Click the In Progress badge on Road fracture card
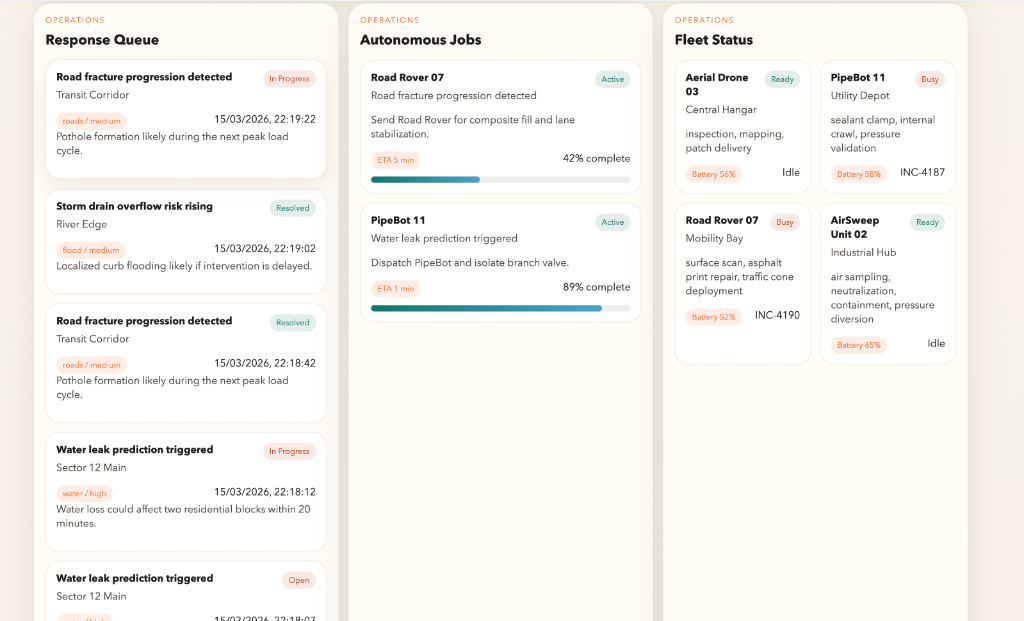Viewport: 1024px width, 621px height. (290, 79)
